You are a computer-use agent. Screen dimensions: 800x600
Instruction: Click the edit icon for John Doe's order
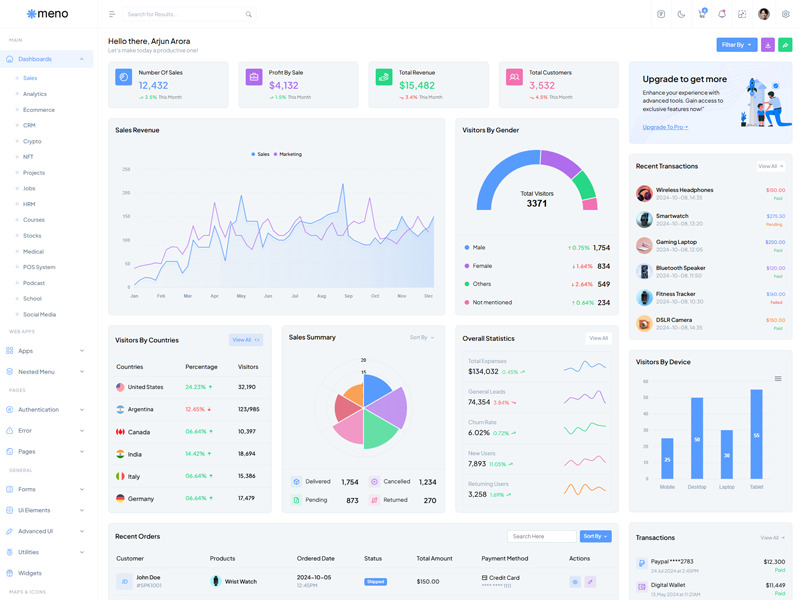pyautogui.click(x=590, y=581)
